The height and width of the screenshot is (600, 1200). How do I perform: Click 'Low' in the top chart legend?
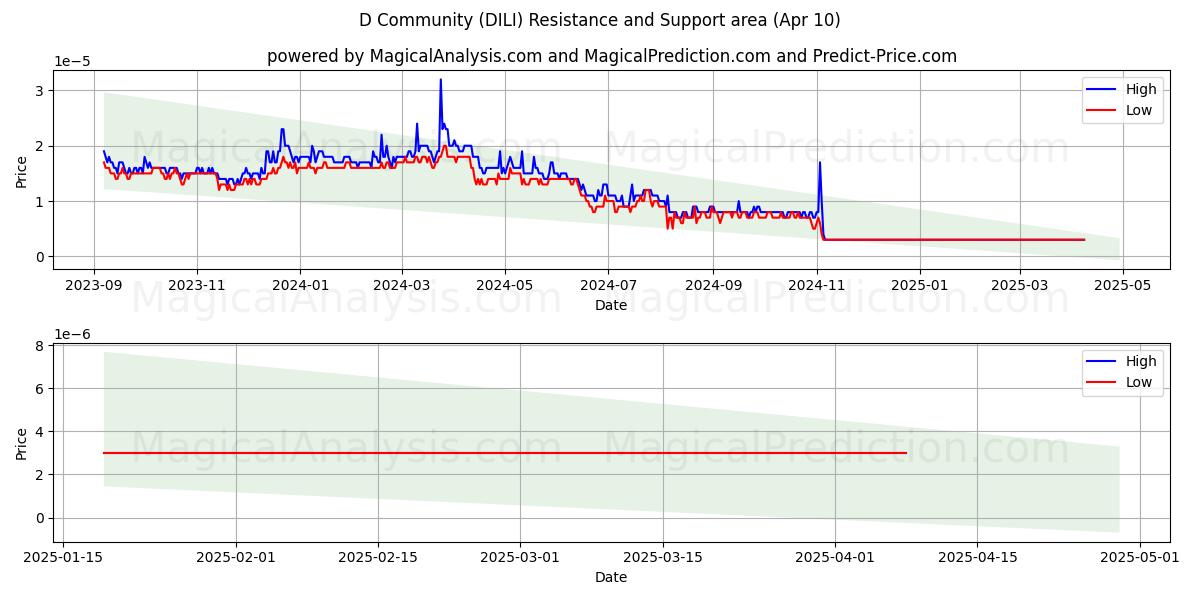1139,110
